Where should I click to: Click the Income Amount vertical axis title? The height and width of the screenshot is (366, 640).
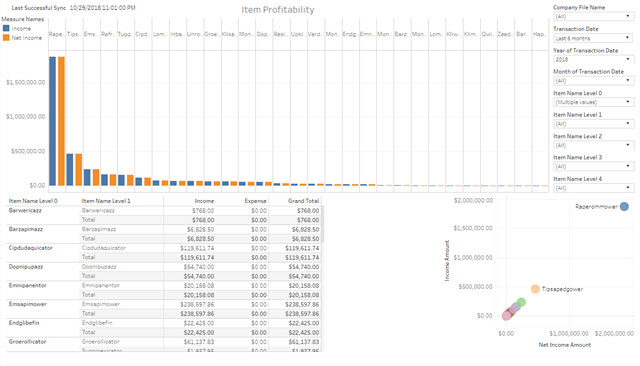click(x=447, y=260)
